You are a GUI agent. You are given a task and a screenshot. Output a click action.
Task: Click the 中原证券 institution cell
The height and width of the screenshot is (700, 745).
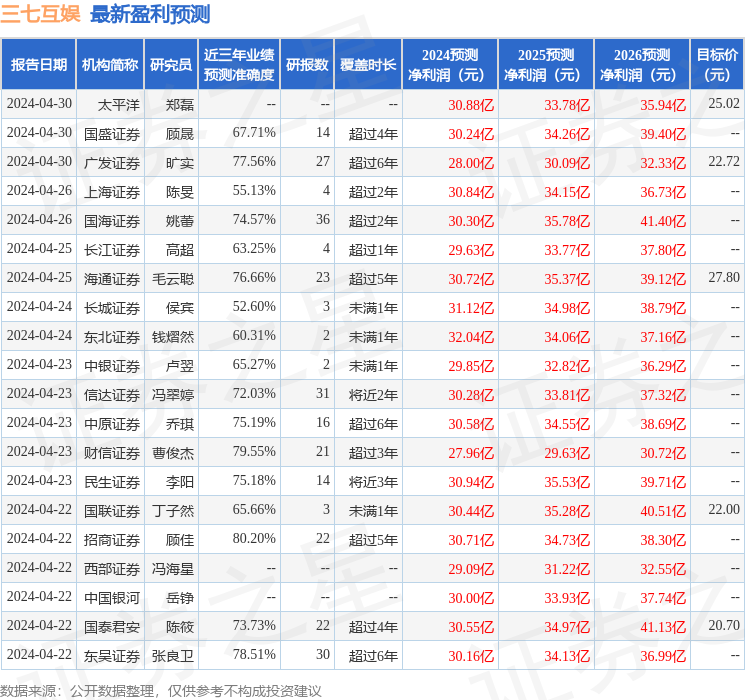[x=112, y=424]
